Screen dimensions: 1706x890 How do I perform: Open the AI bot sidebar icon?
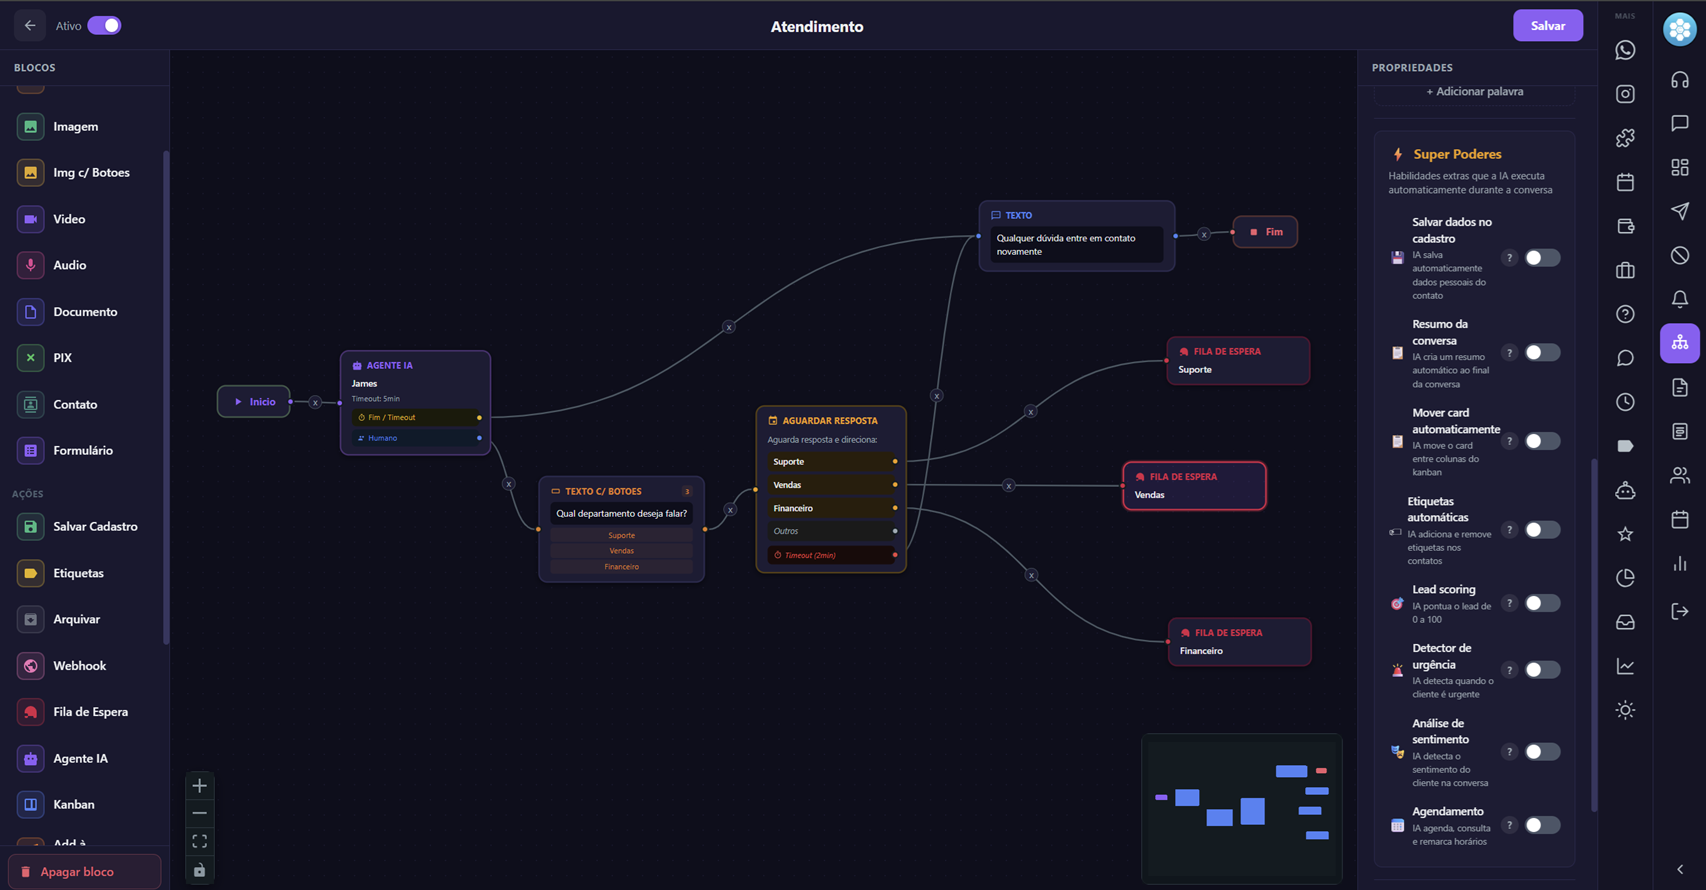tap(1625, 490)
